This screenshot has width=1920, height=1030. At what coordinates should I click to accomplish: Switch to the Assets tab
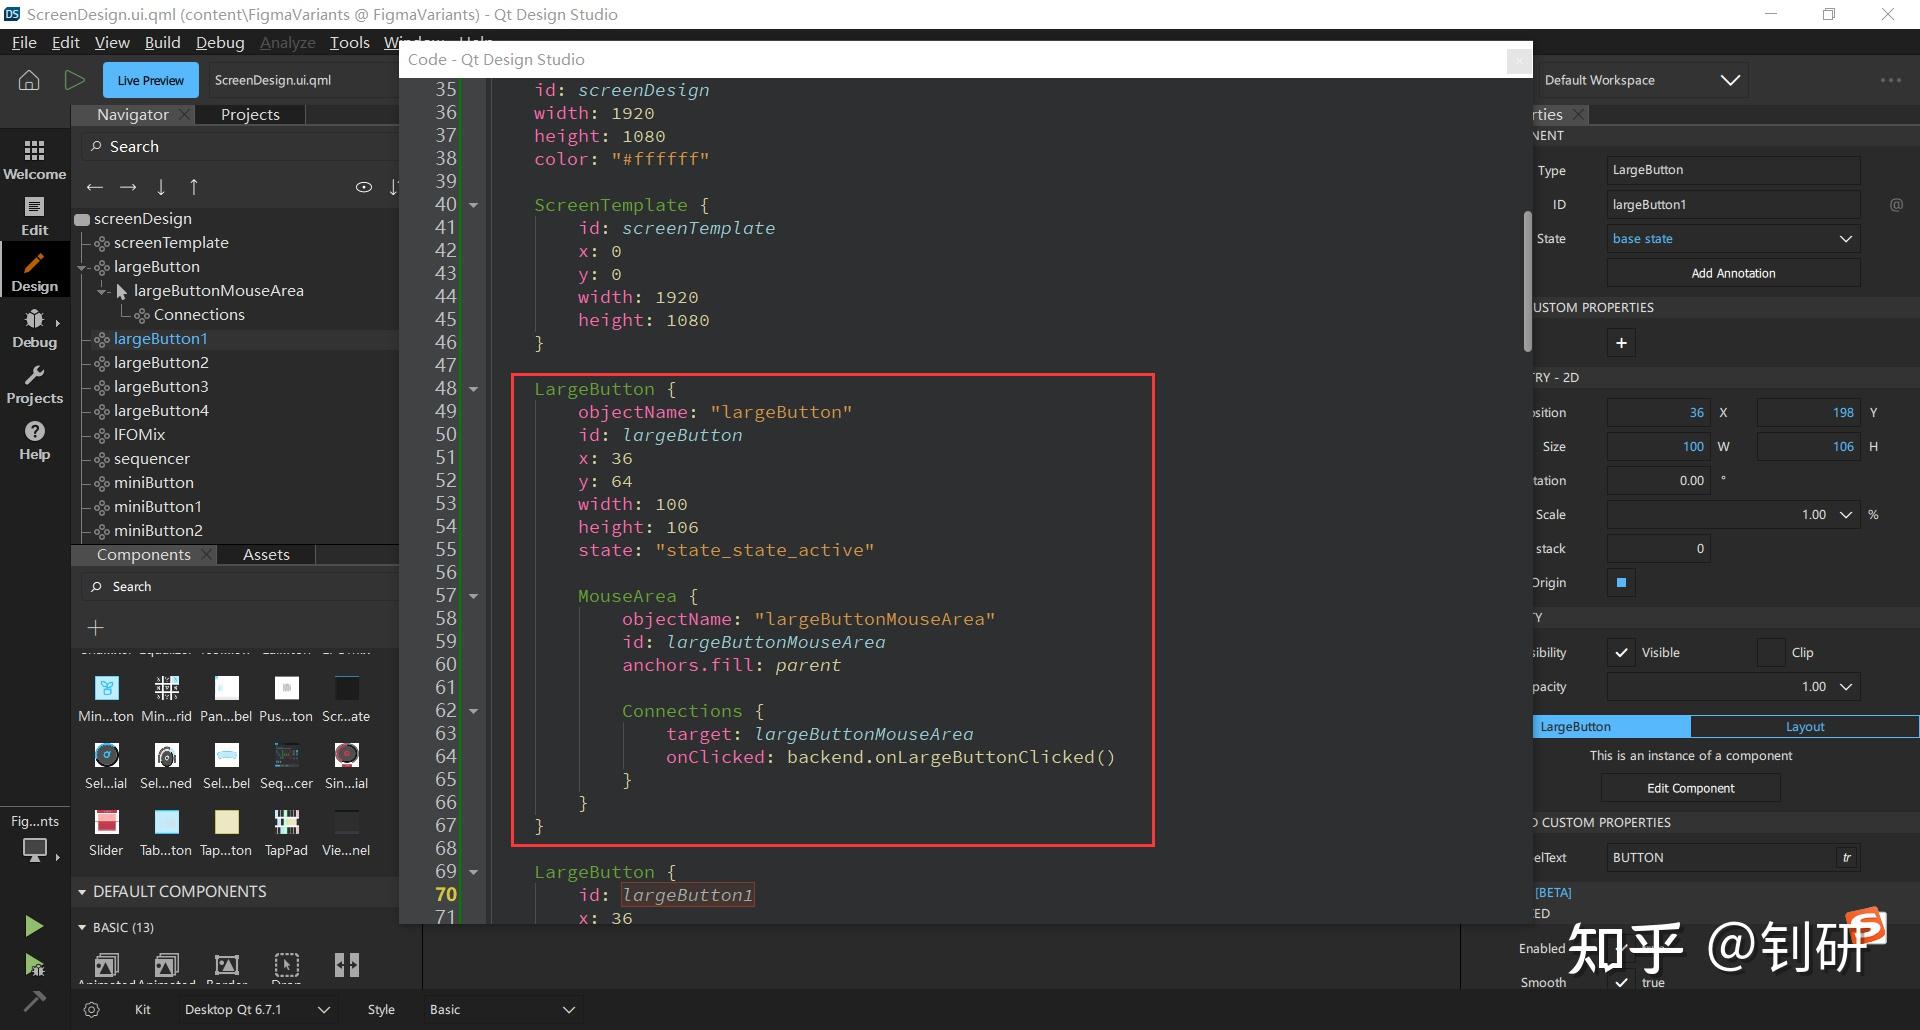[x=265, y=553]
